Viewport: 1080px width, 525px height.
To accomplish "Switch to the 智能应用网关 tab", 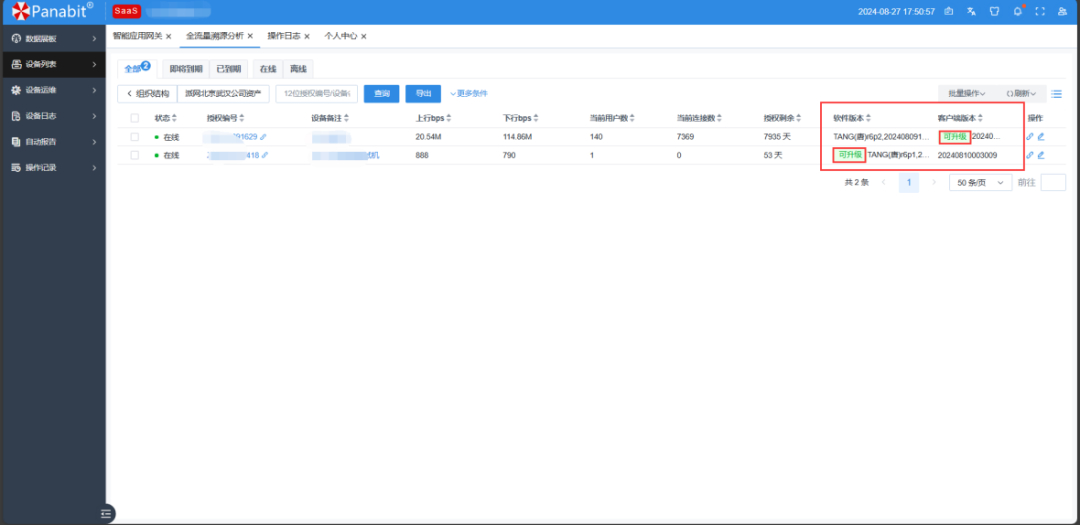I will [138, 36].
